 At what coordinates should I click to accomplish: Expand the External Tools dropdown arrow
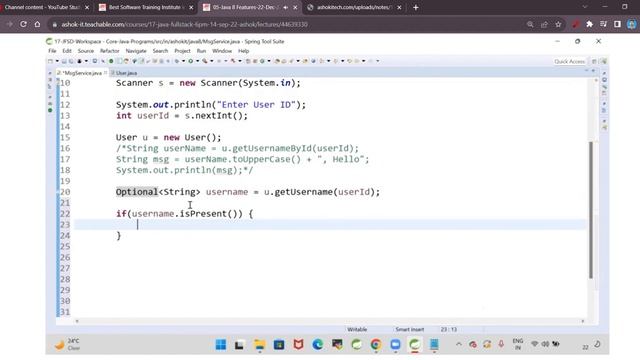tap(211, 61)
